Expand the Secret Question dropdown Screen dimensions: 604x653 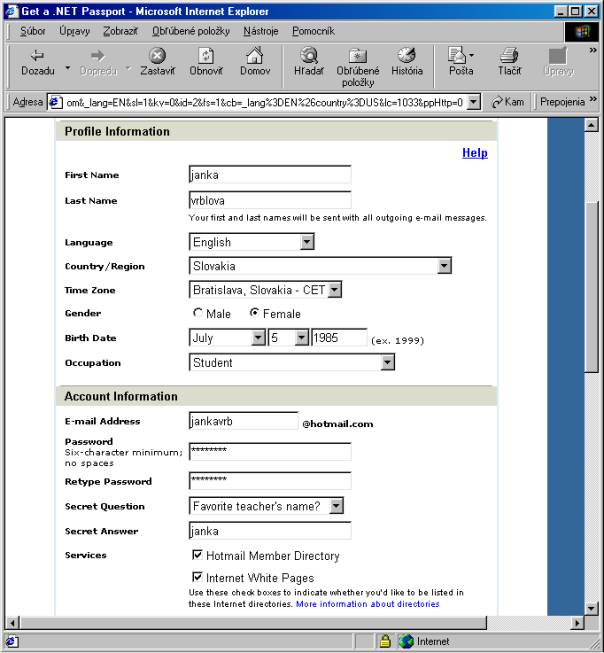coord(336,507)
